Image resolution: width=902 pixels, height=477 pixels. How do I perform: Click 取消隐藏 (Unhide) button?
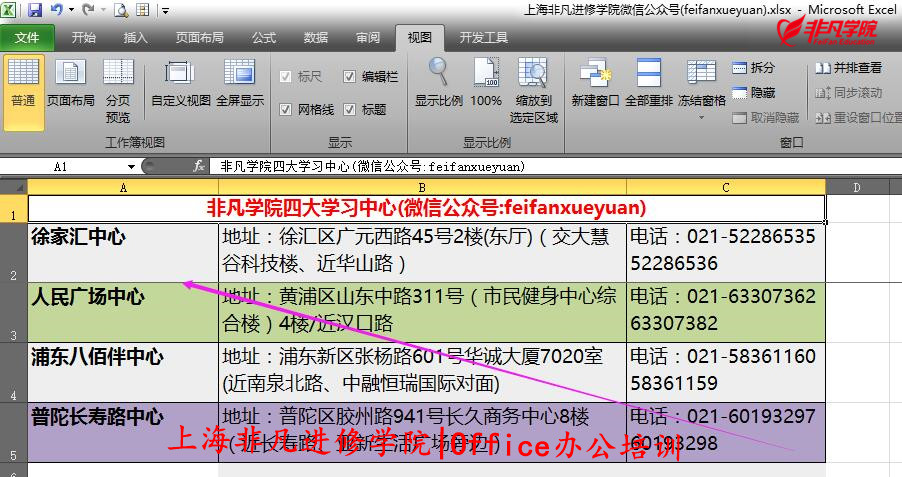[766, 118]
